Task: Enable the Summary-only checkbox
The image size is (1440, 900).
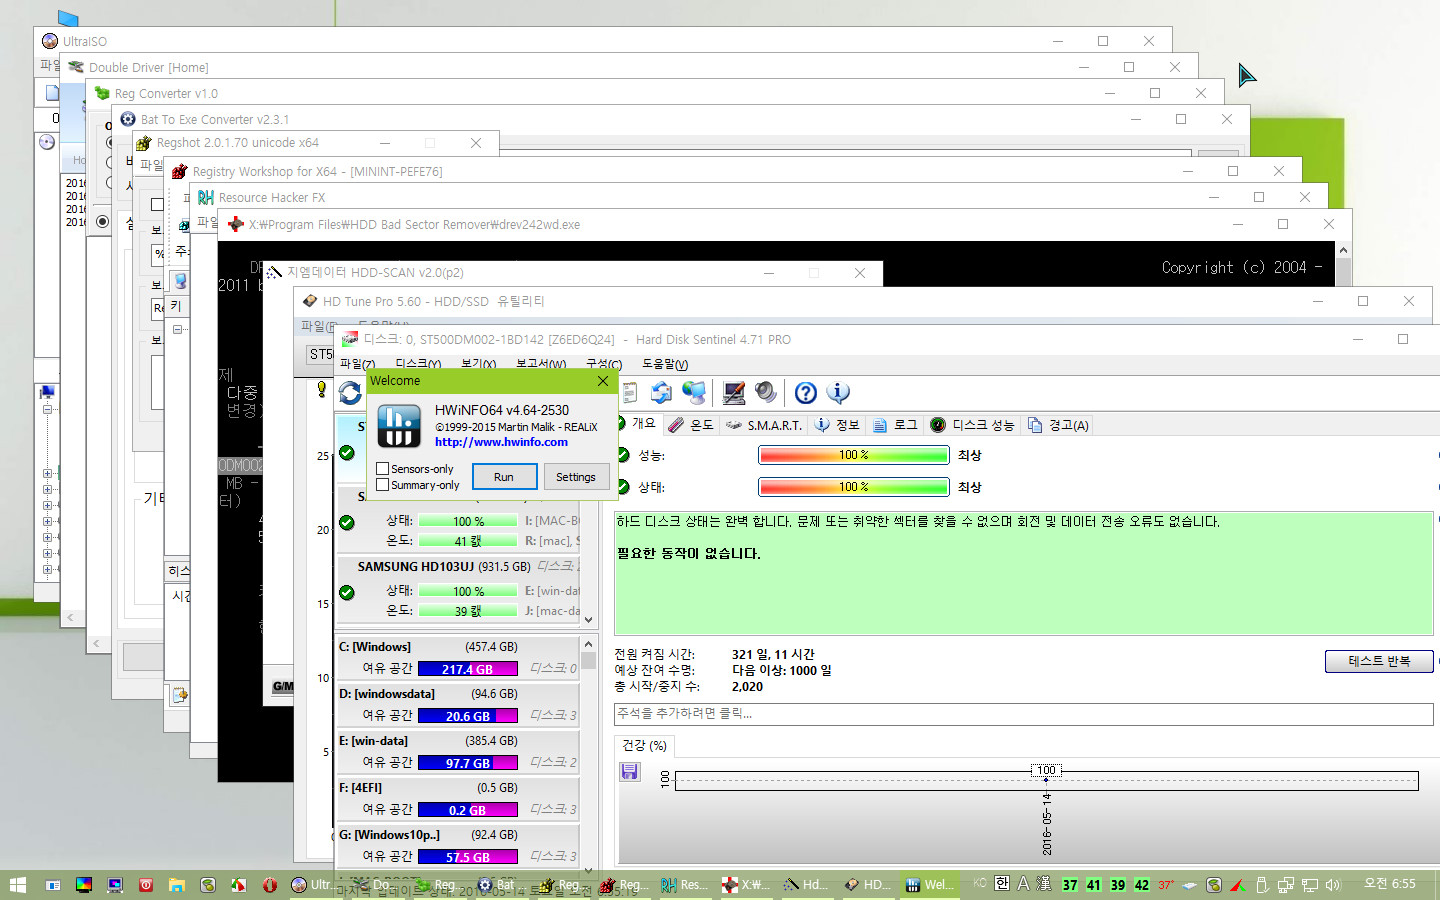Action: [382, 485]
